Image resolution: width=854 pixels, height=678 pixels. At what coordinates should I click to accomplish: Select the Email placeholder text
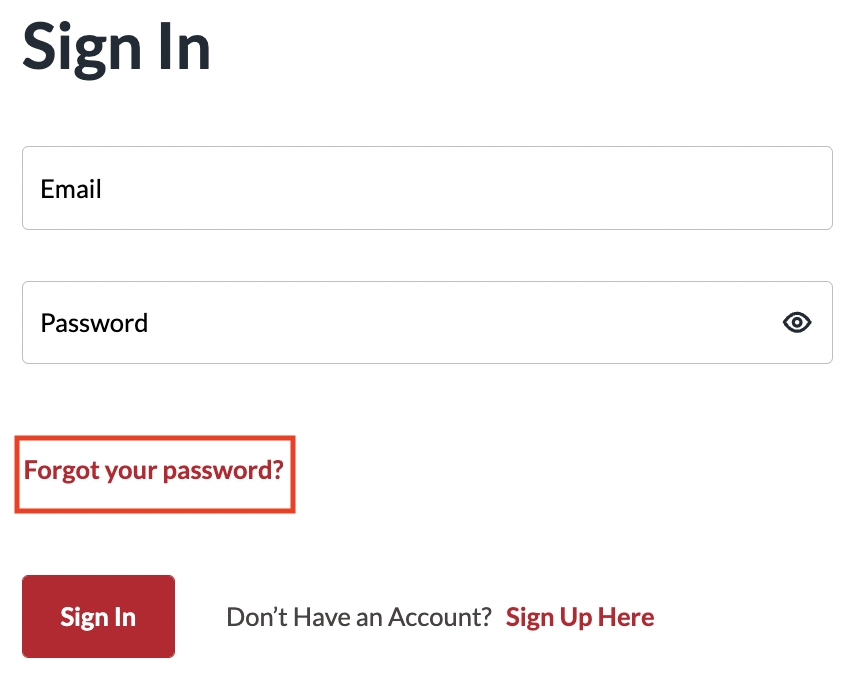pos(71,189)
